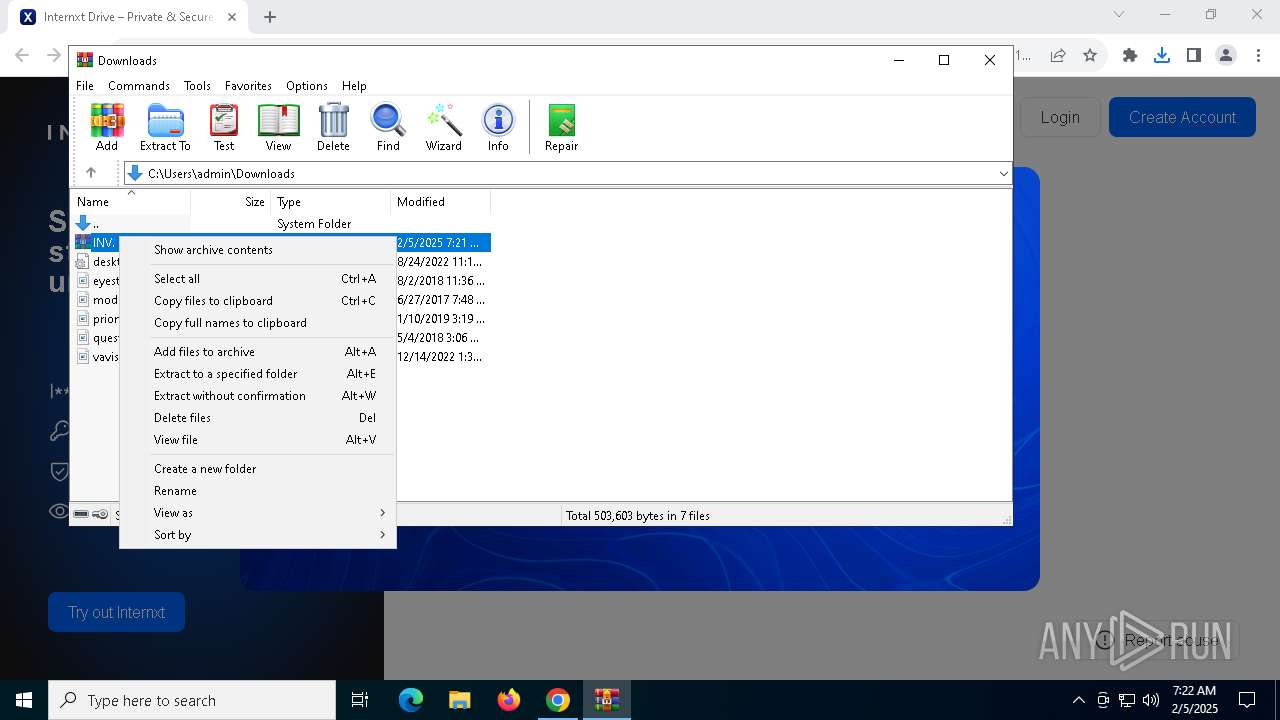The width and height of the screenshot is (1280, 720).
Task: Open Chrome extensions puzzle icon
Action: pos(1130,56)
